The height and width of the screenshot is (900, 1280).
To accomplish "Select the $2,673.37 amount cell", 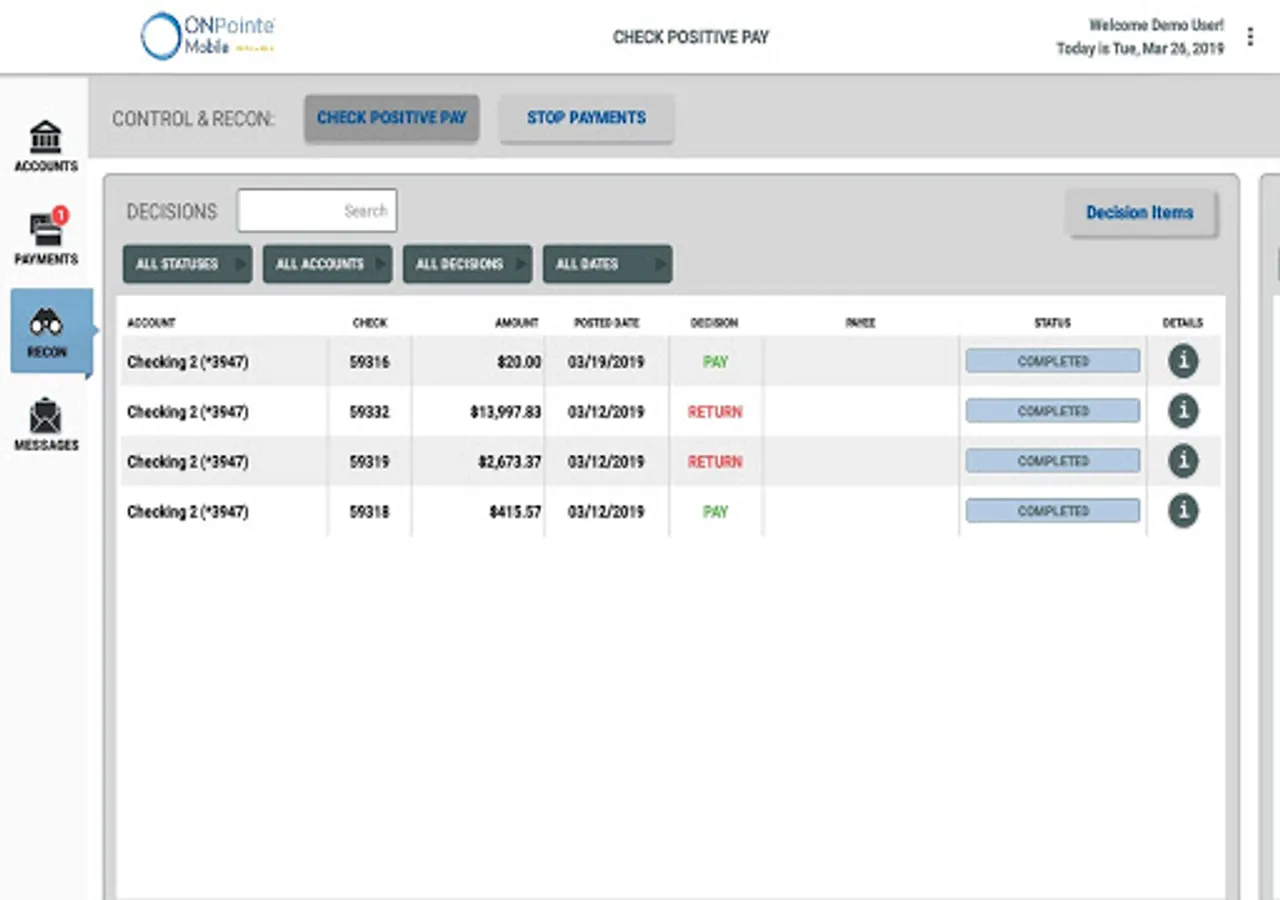I will point(510,462).
